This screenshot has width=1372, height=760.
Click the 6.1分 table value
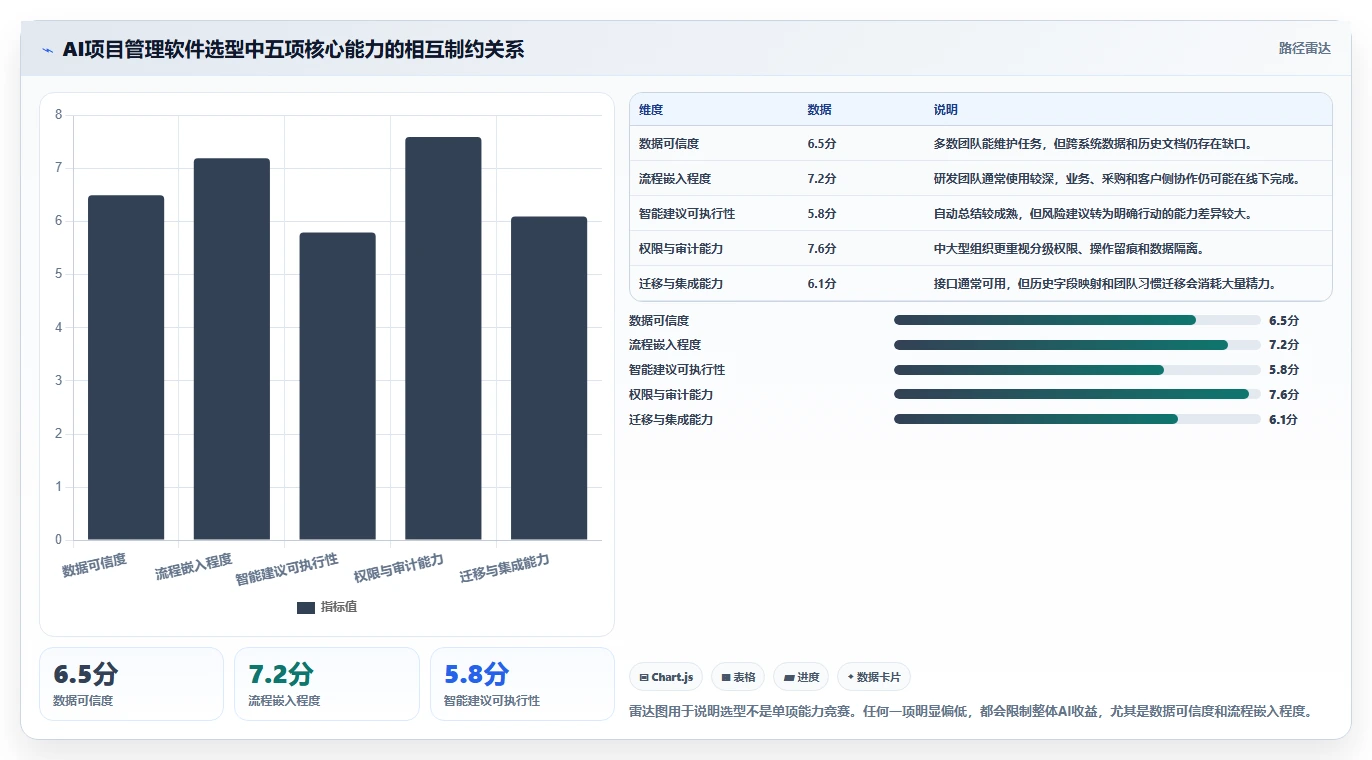(822, 284)
